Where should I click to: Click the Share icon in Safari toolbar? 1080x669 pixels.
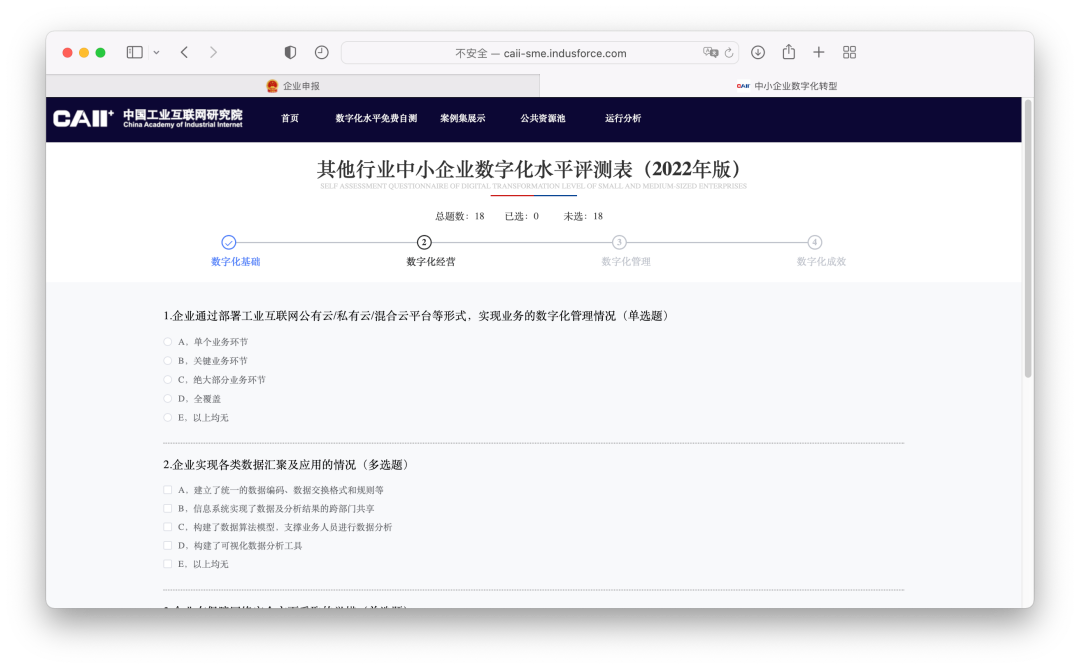[x=789, y=51]
